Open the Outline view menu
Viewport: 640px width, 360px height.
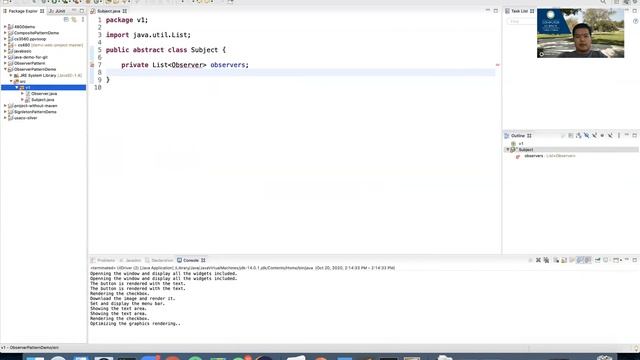tap(619, 136)
